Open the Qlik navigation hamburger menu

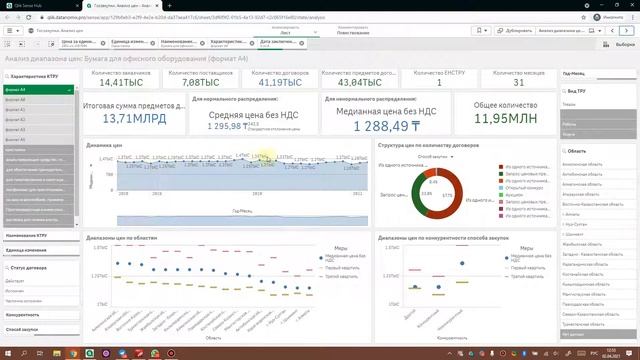tap(13, 31)
